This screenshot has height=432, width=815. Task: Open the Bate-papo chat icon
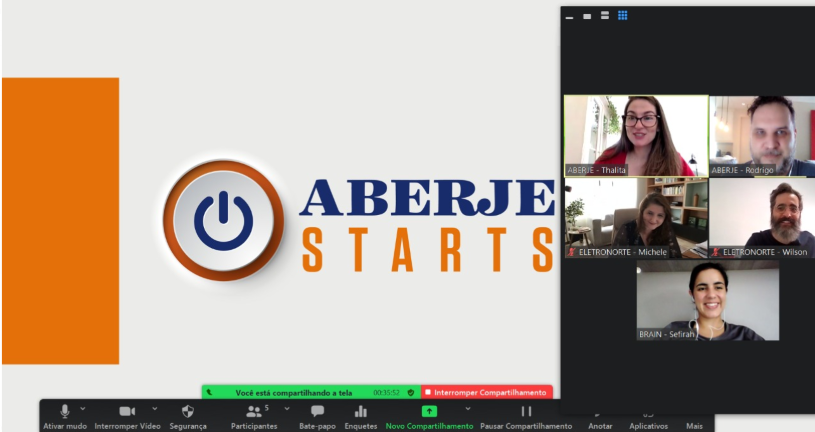pyautogui.click(x=317, y=411)
